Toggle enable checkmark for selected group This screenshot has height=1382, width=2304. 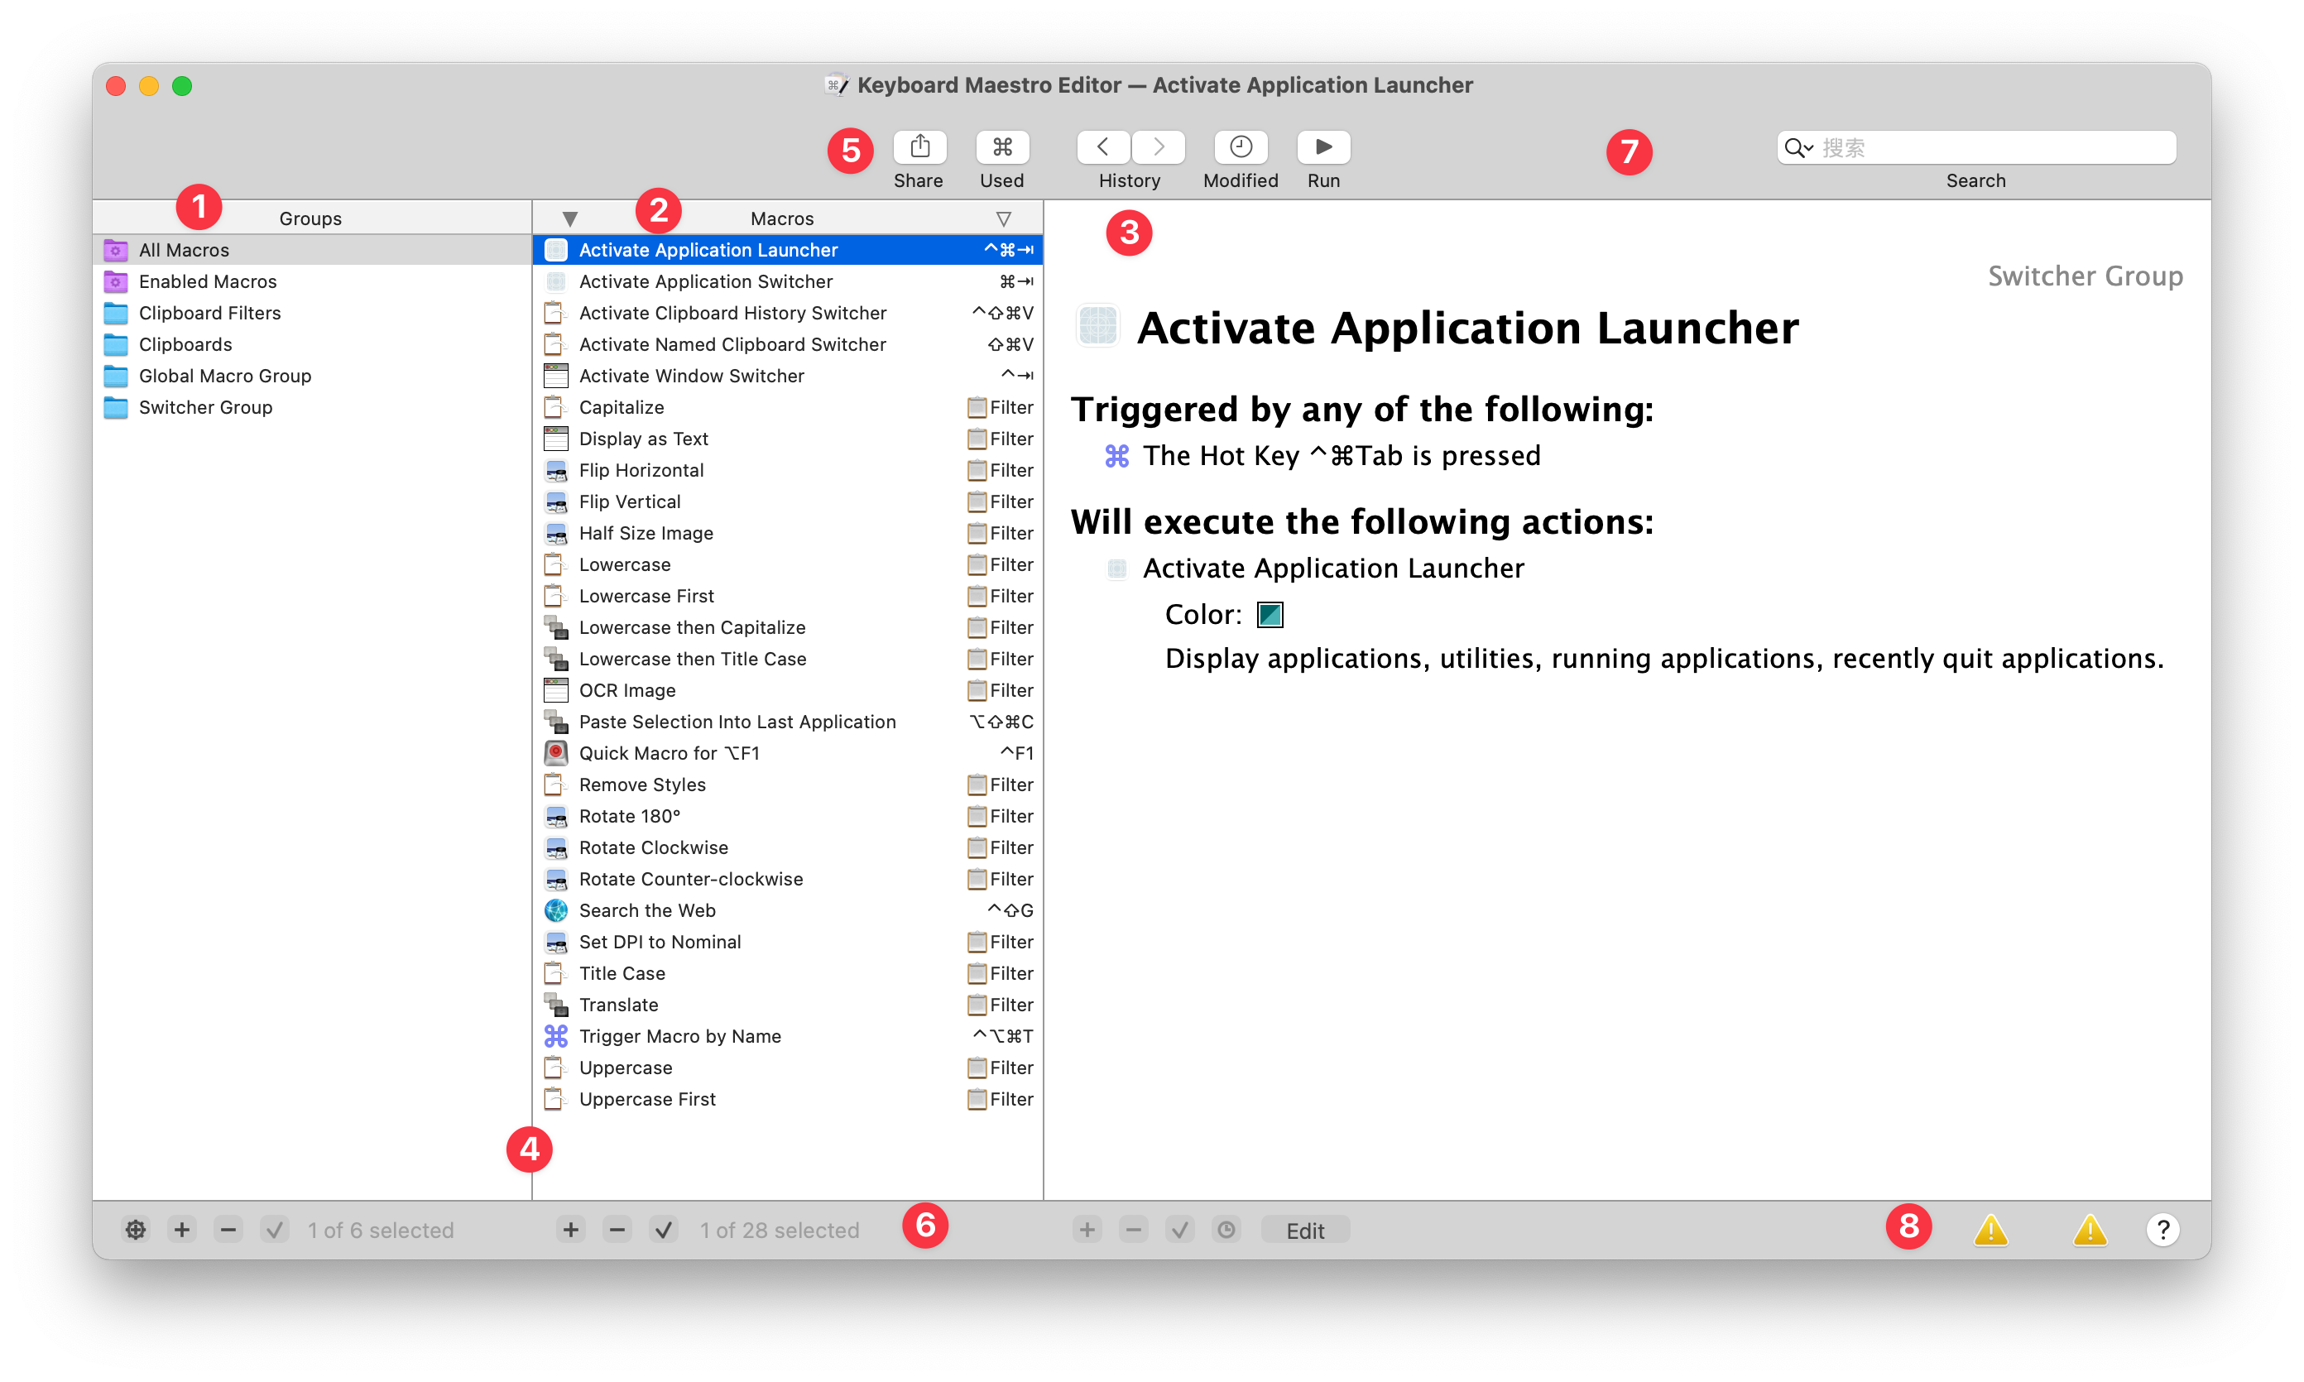coord(274,1229)
